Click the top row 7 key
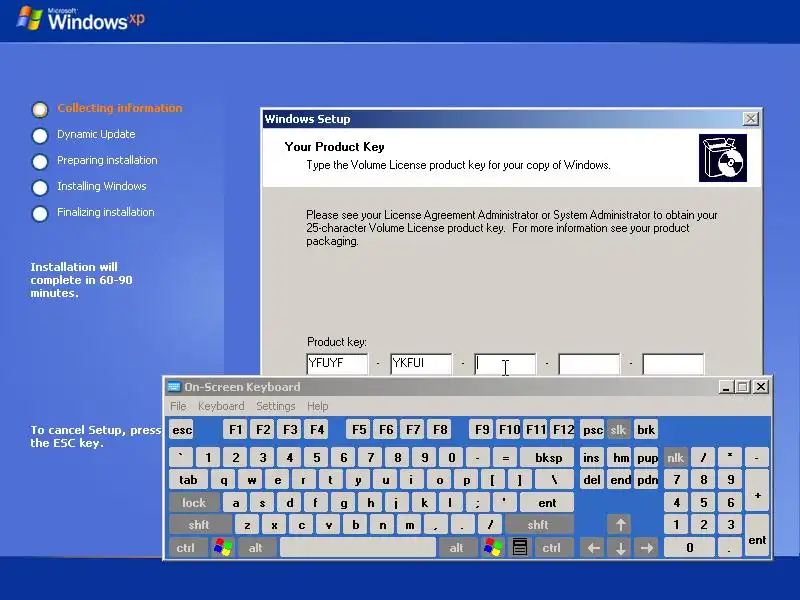Viewport: 800px width, 600px height. (370, 458)
